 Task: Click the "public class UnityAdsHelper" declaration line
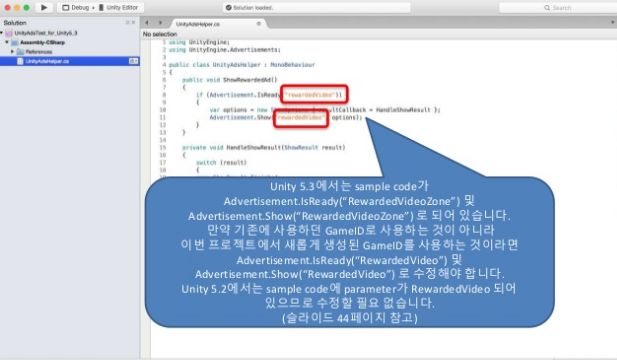click(x=242, y=65)
